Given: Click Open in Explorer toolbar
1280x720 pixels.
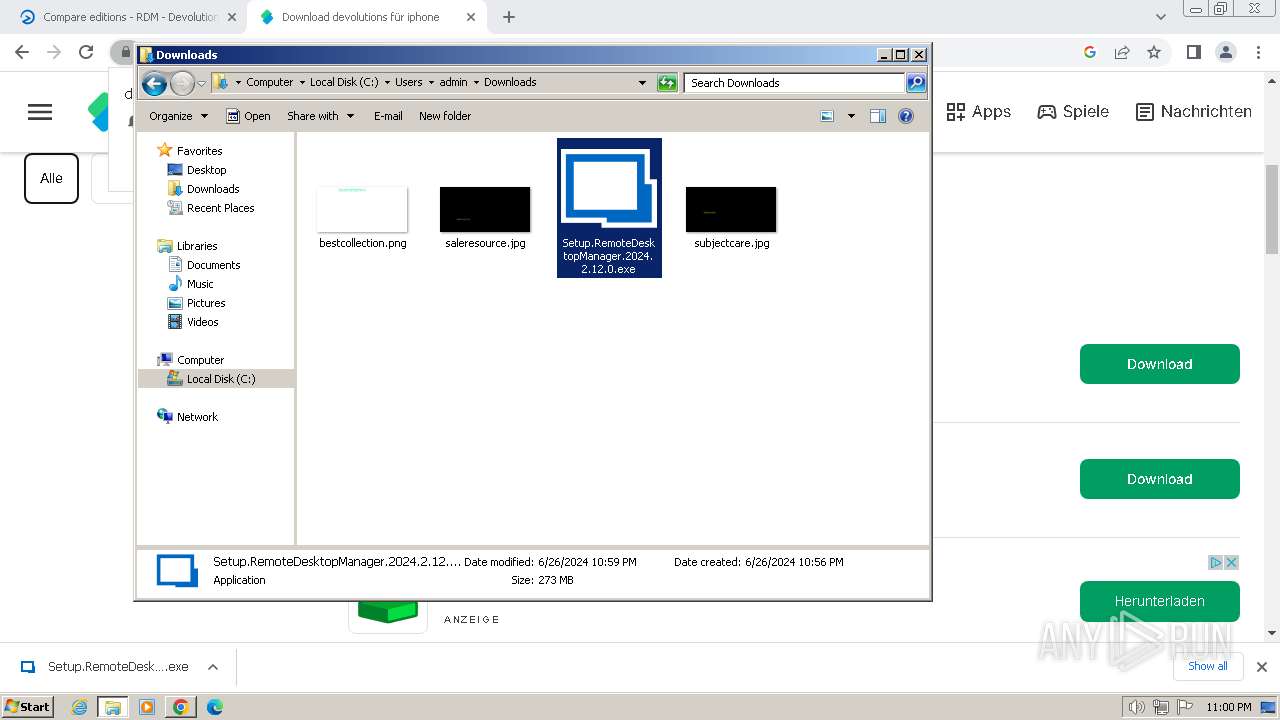Looking at the screenshot, I should click(x=248, y=116).
